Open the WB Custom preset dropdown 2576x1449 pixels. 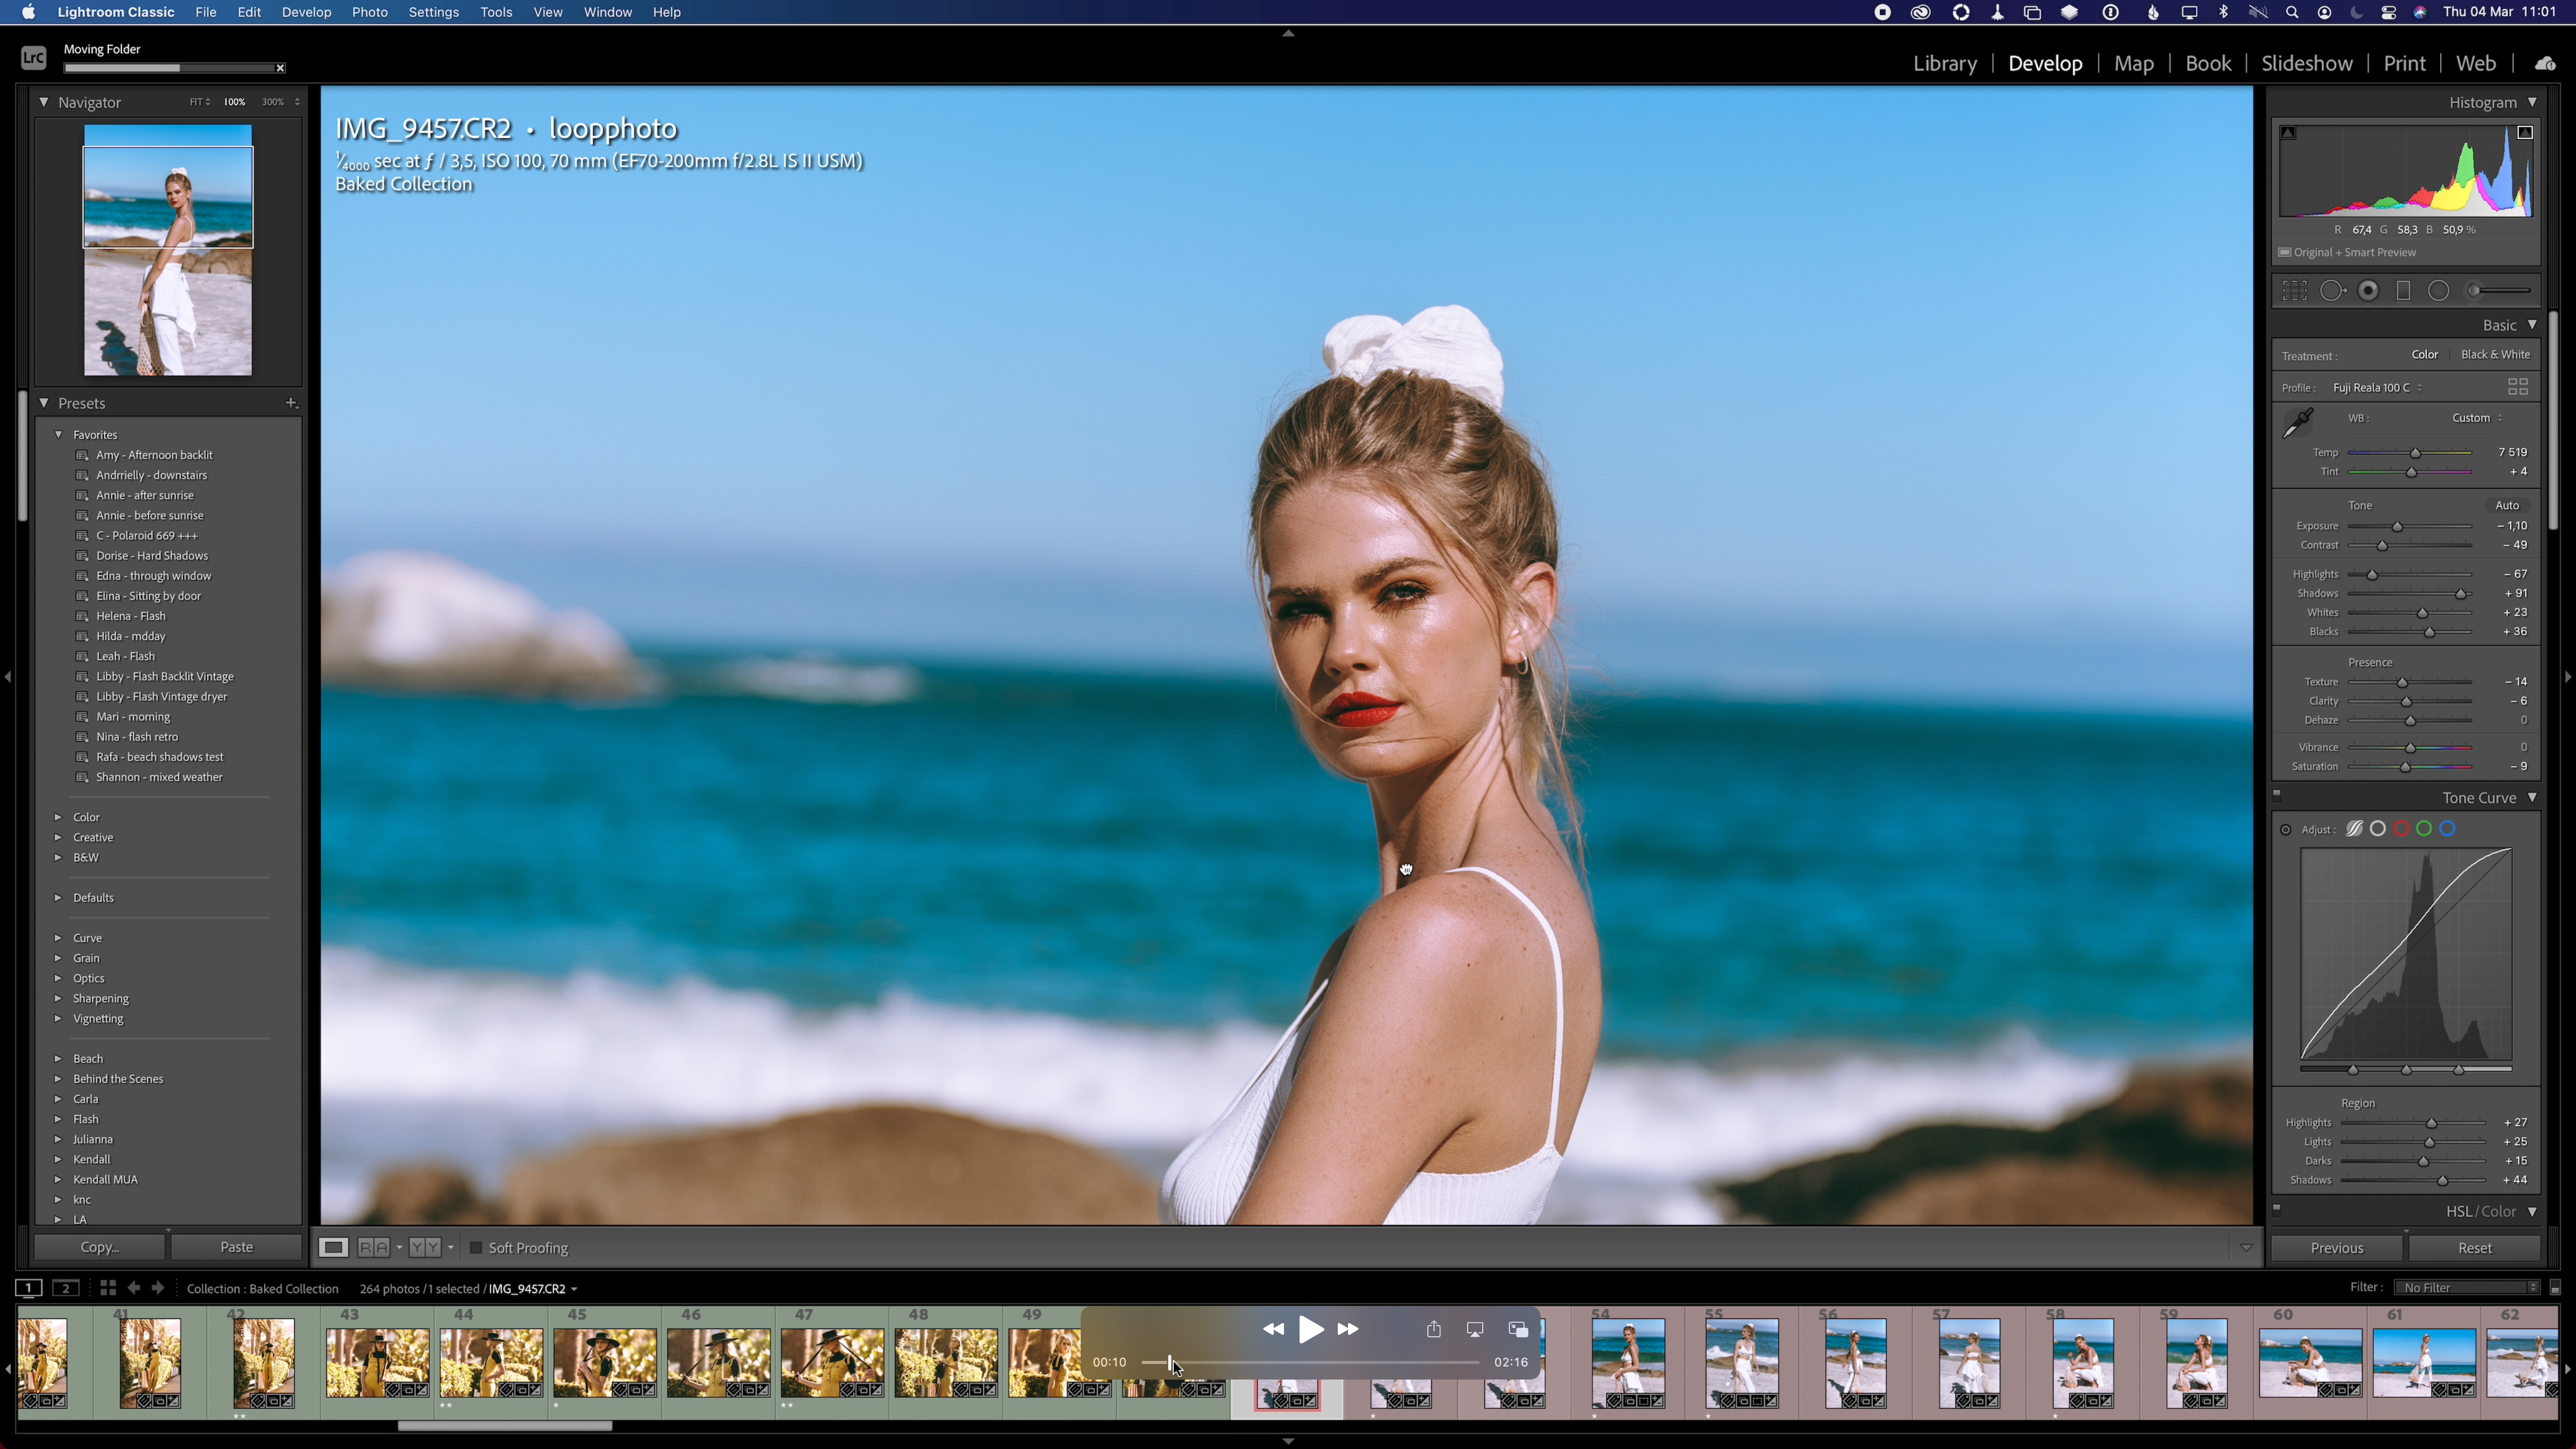2477,418
